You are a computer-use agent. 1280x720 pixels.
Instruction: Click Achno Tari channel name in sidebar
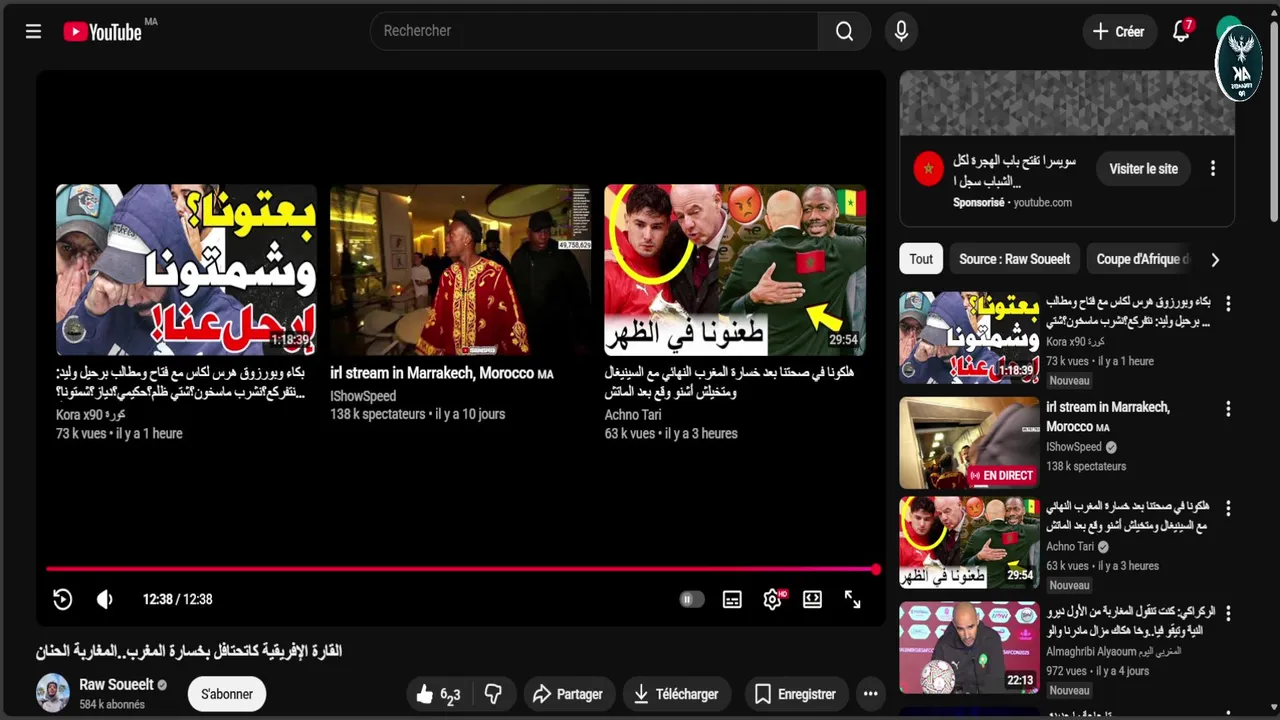[x=1070, y=546]
